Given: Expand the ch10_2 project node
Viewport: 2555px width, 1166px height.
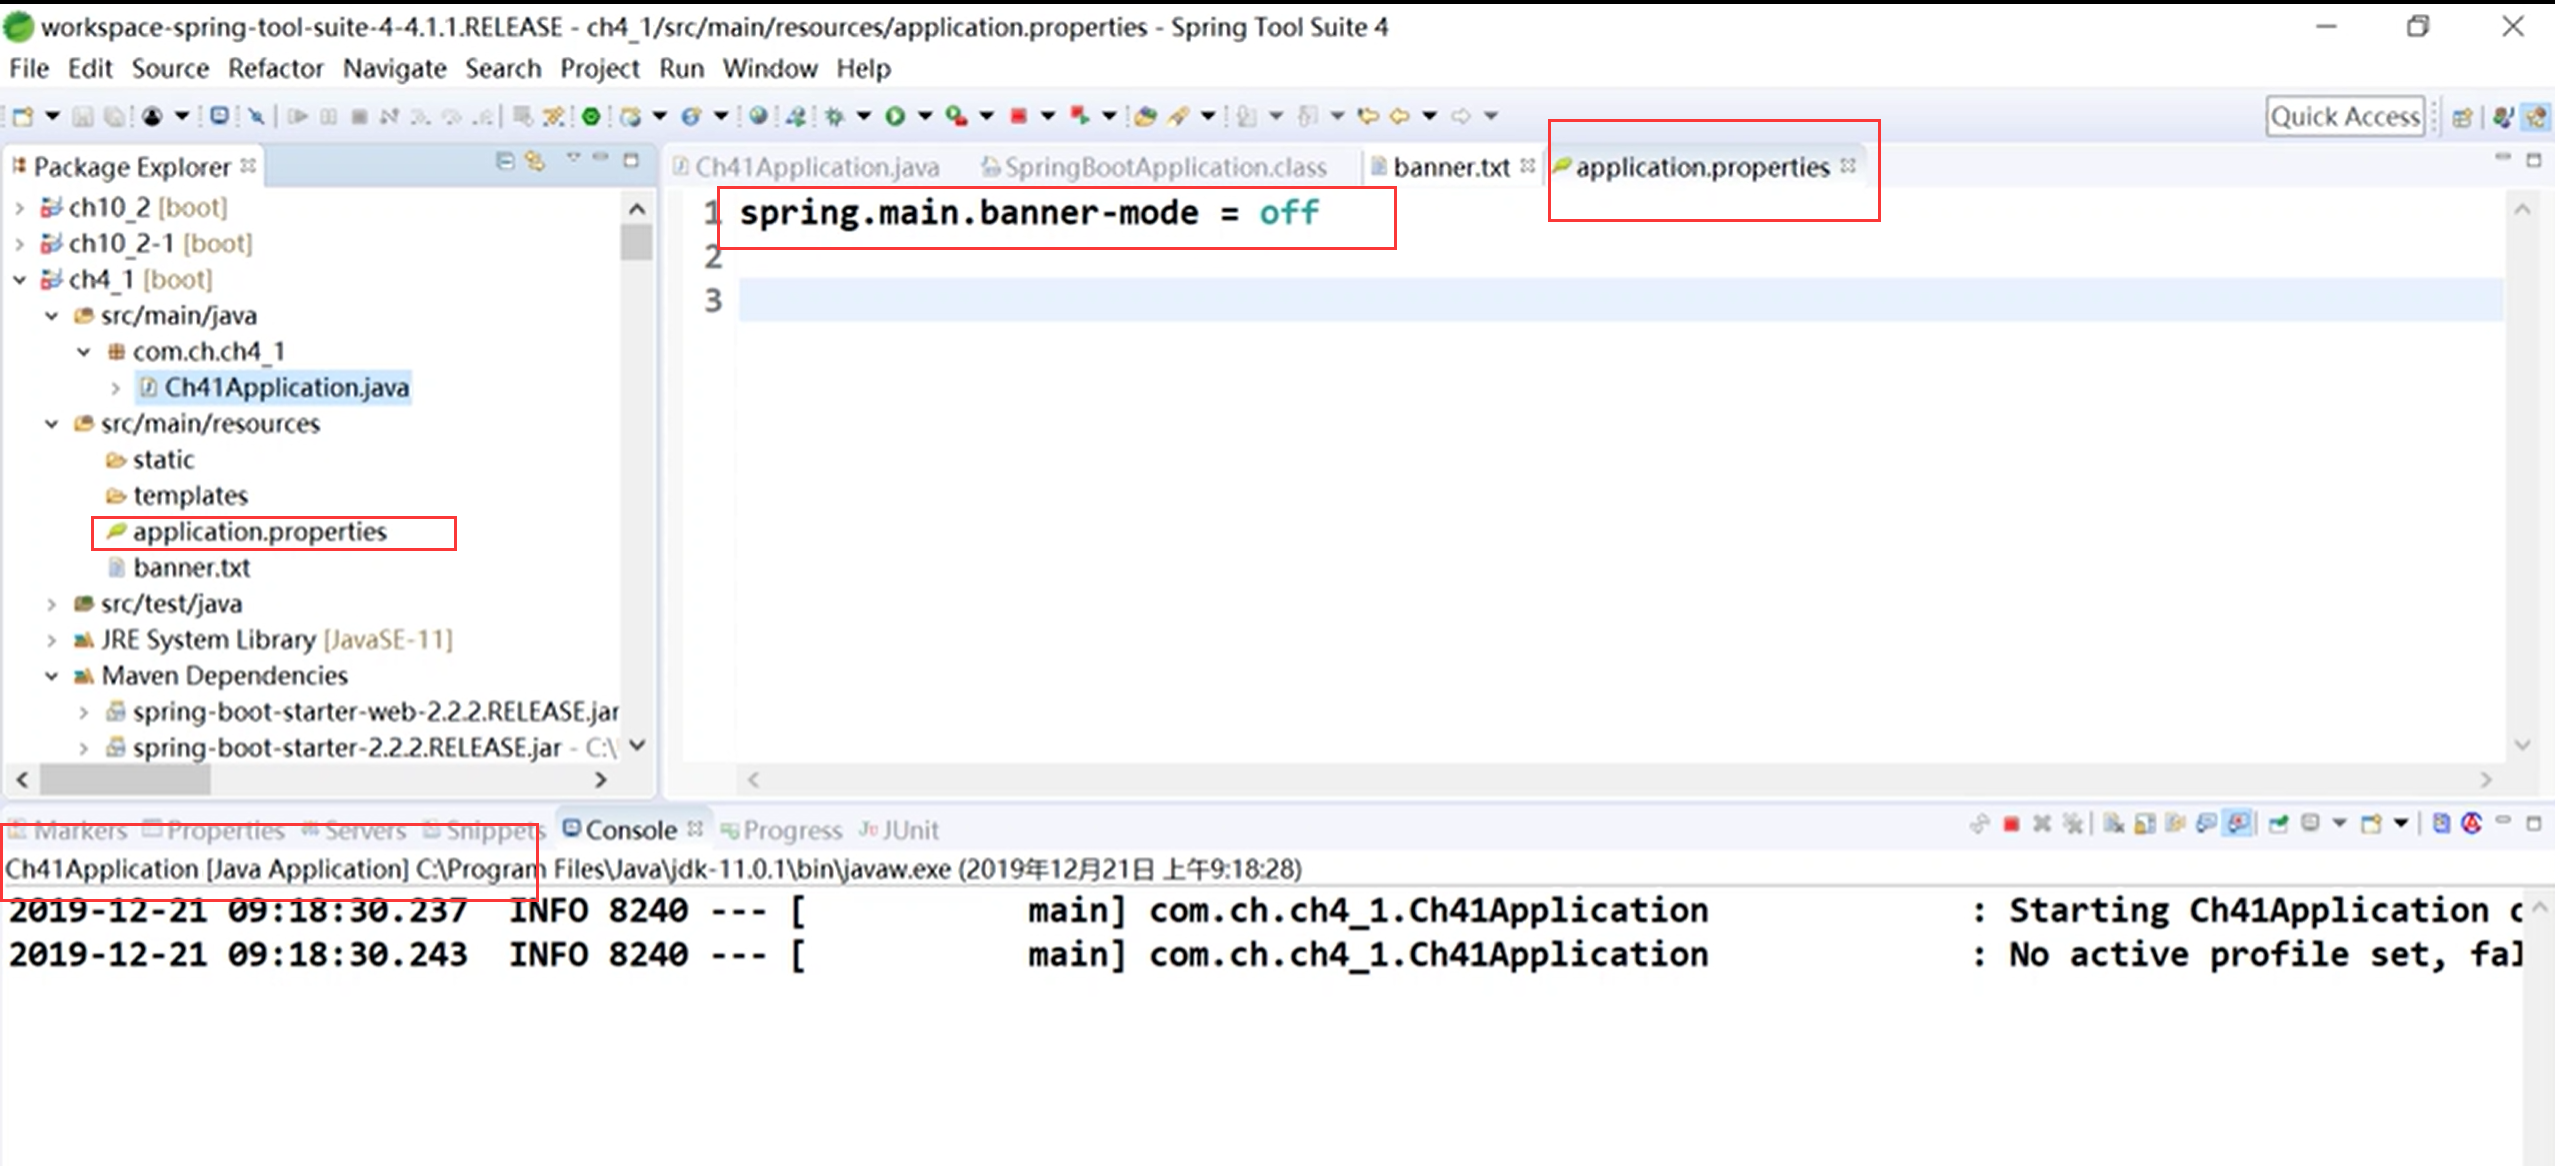Looking at the screenshot, I should click(x=20, y=208).
